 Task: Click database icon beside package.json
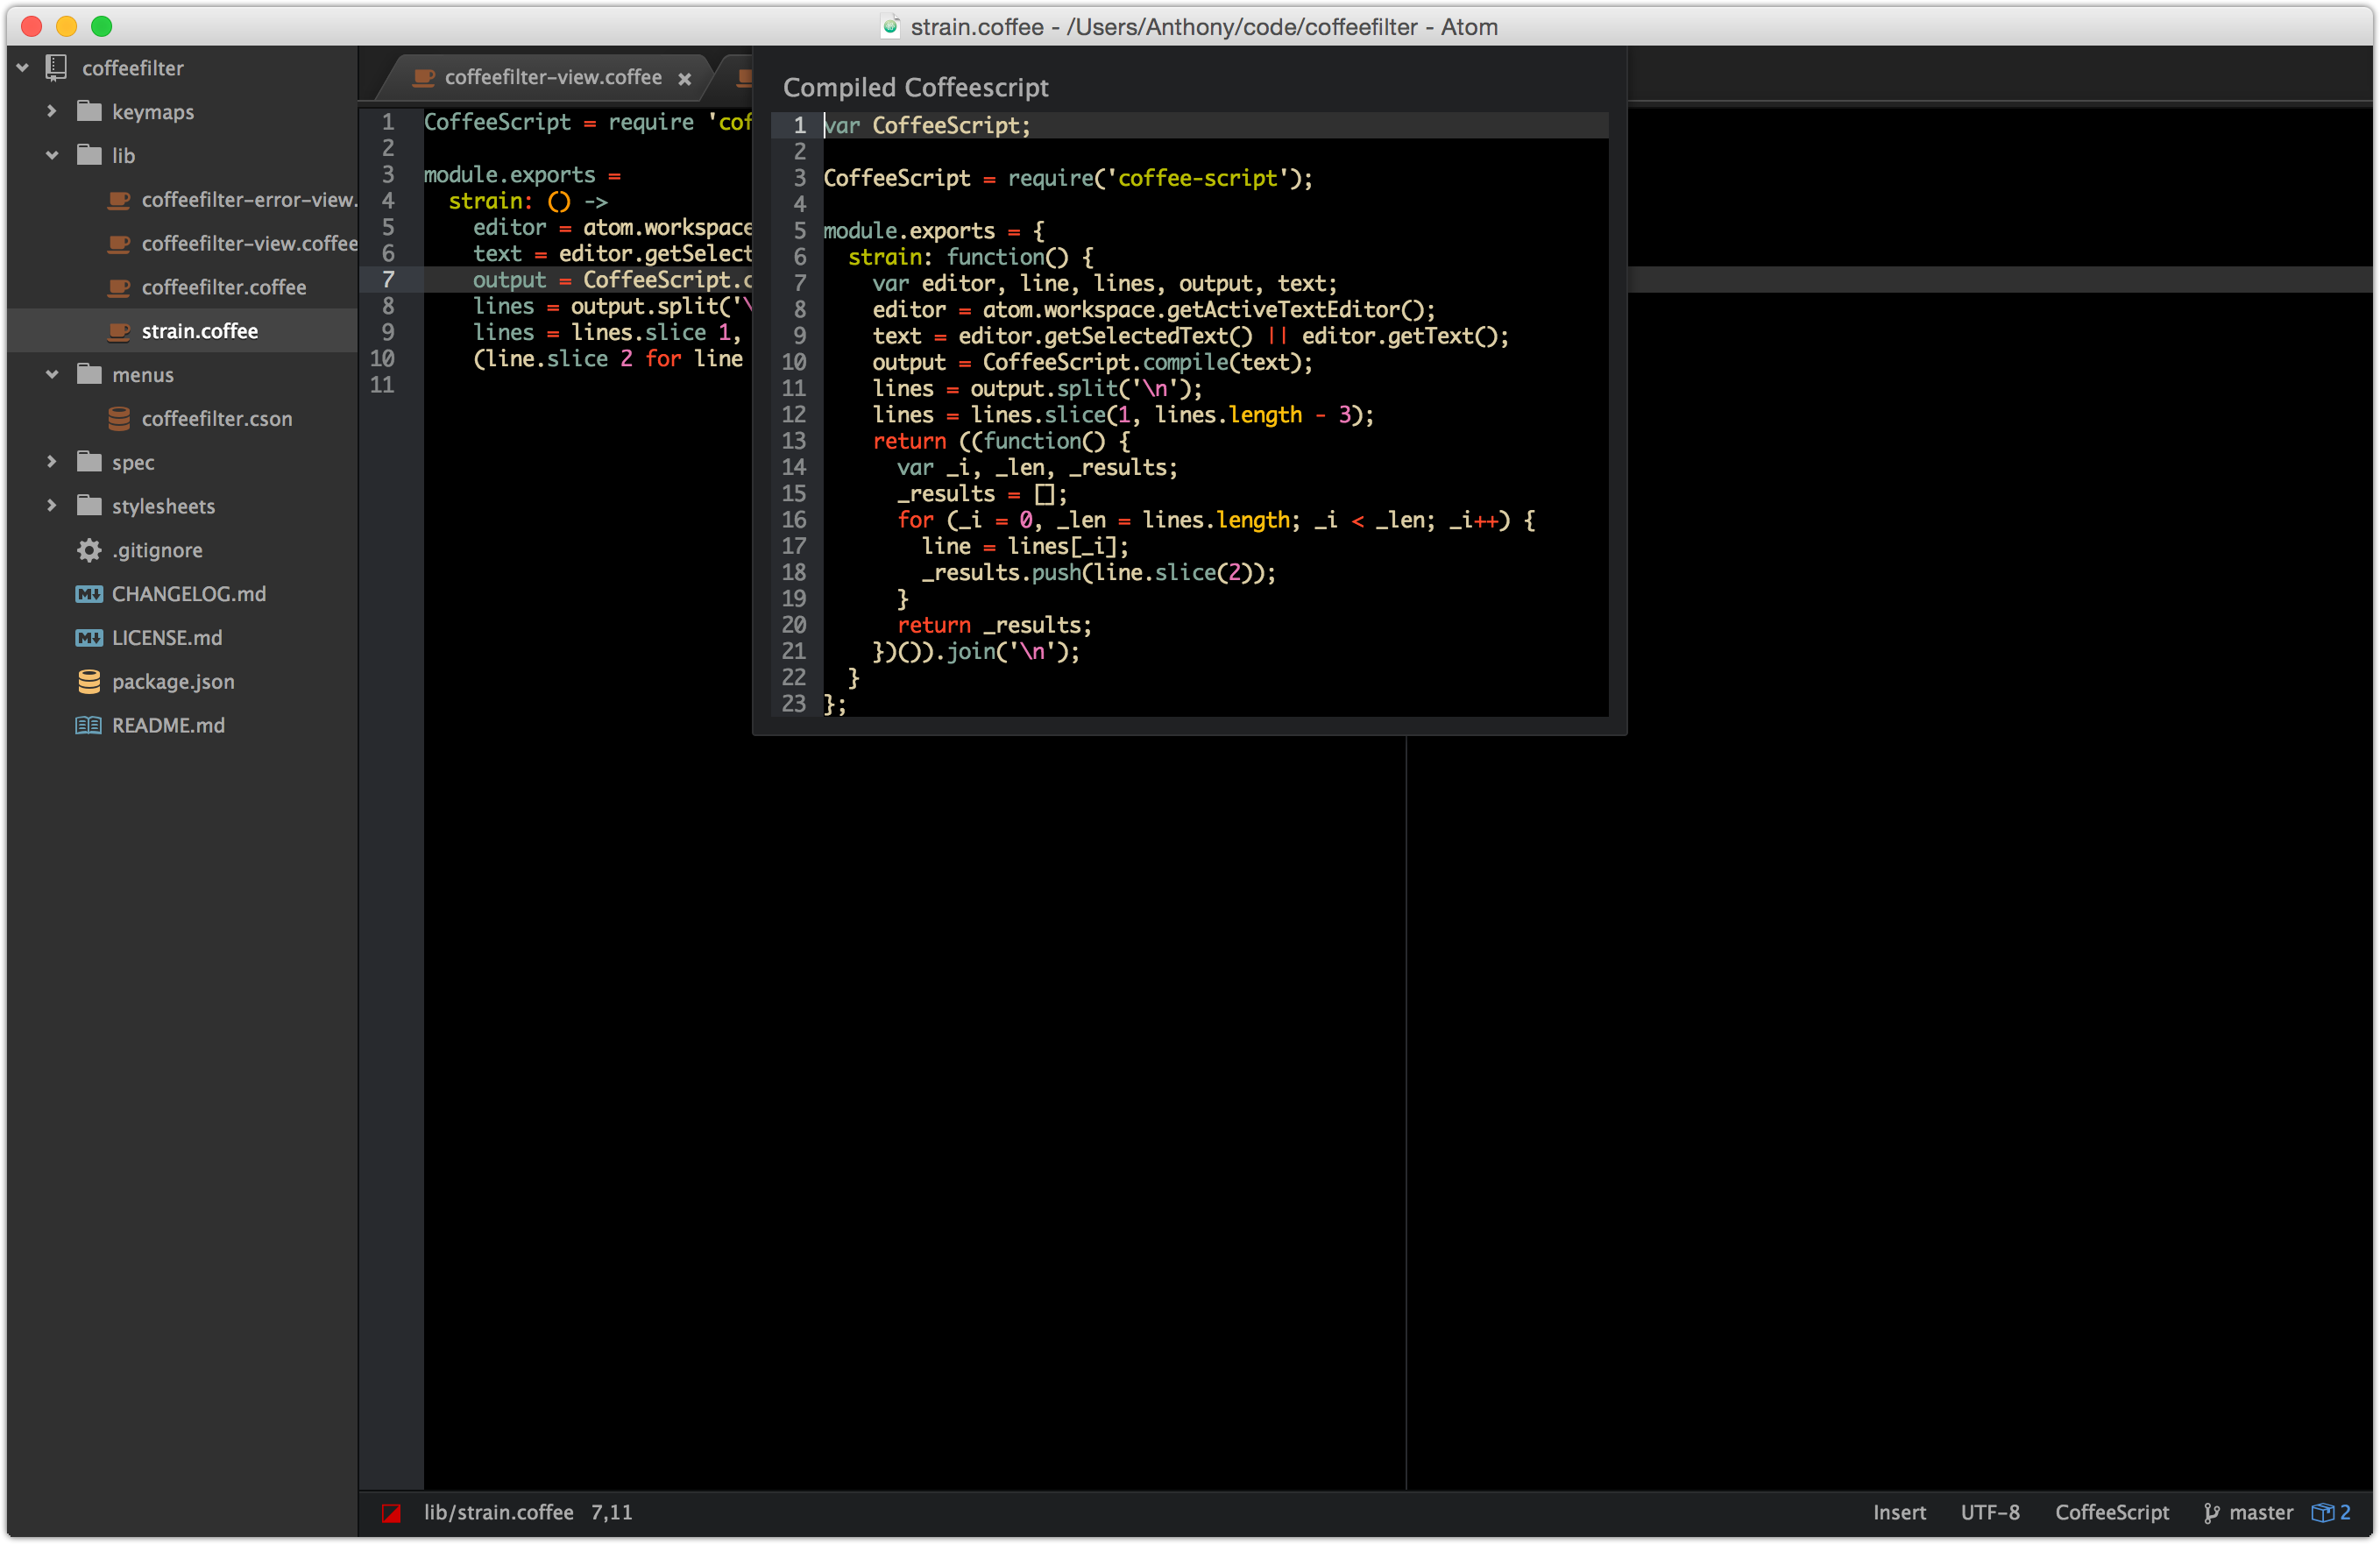click(89, 682)
